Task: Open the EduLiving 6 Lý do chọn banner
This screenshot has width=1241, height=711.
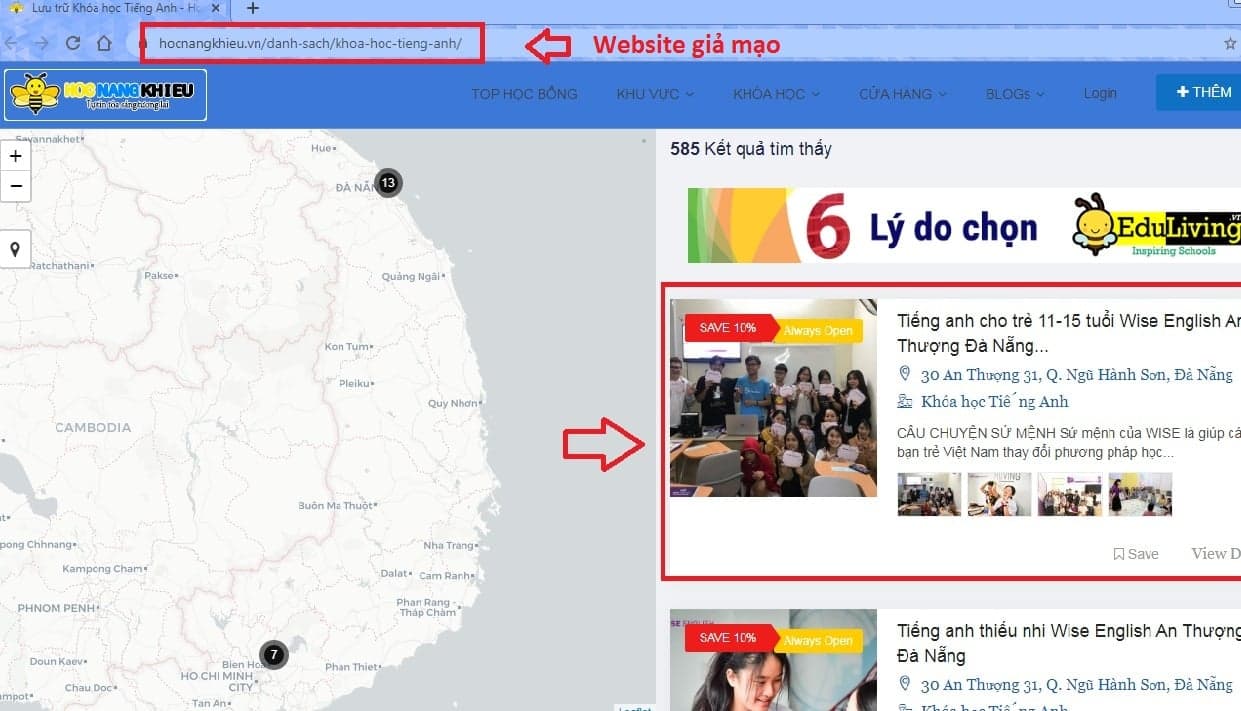Action: coord(964,225)
